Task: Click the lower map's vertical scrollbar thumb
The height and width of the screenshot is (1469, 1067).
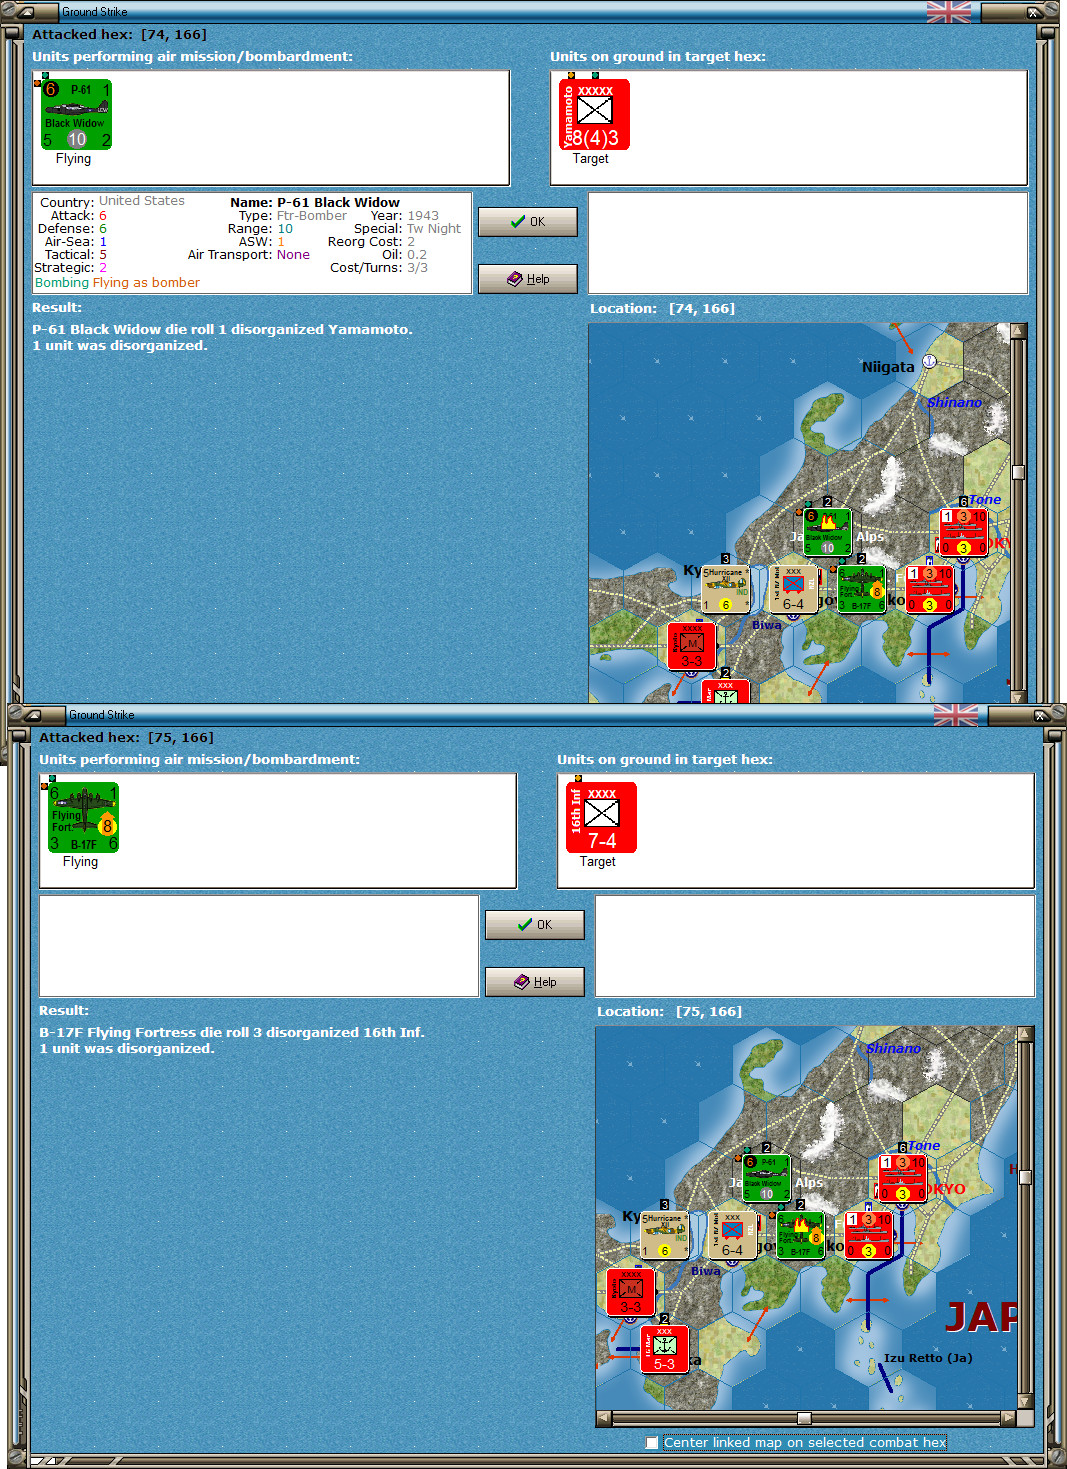Action: [1025, 1177]
